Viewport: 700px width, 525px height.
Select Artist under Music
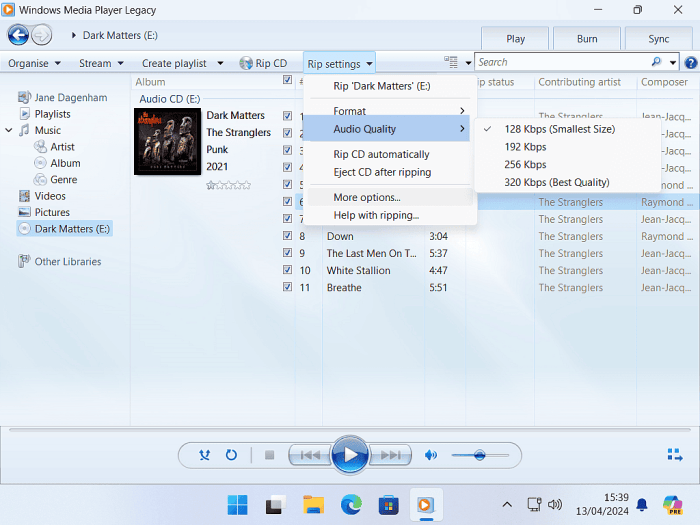(x=62, y=147)
